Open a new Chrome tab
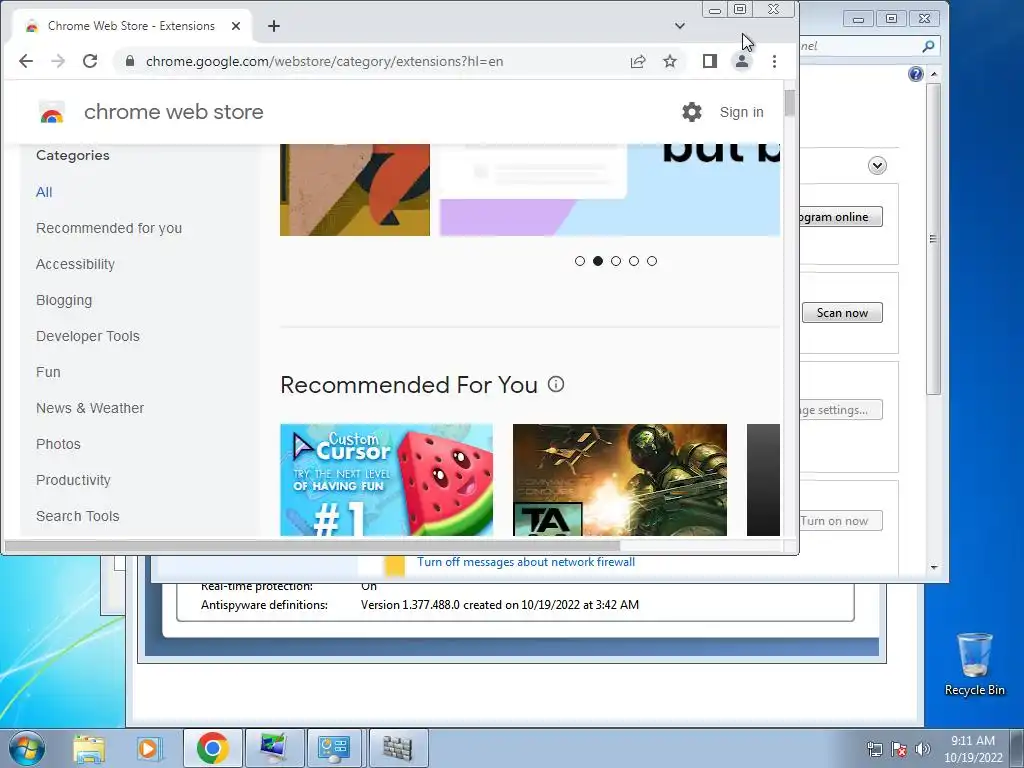Screen dimensions: 1024x768 274,26
